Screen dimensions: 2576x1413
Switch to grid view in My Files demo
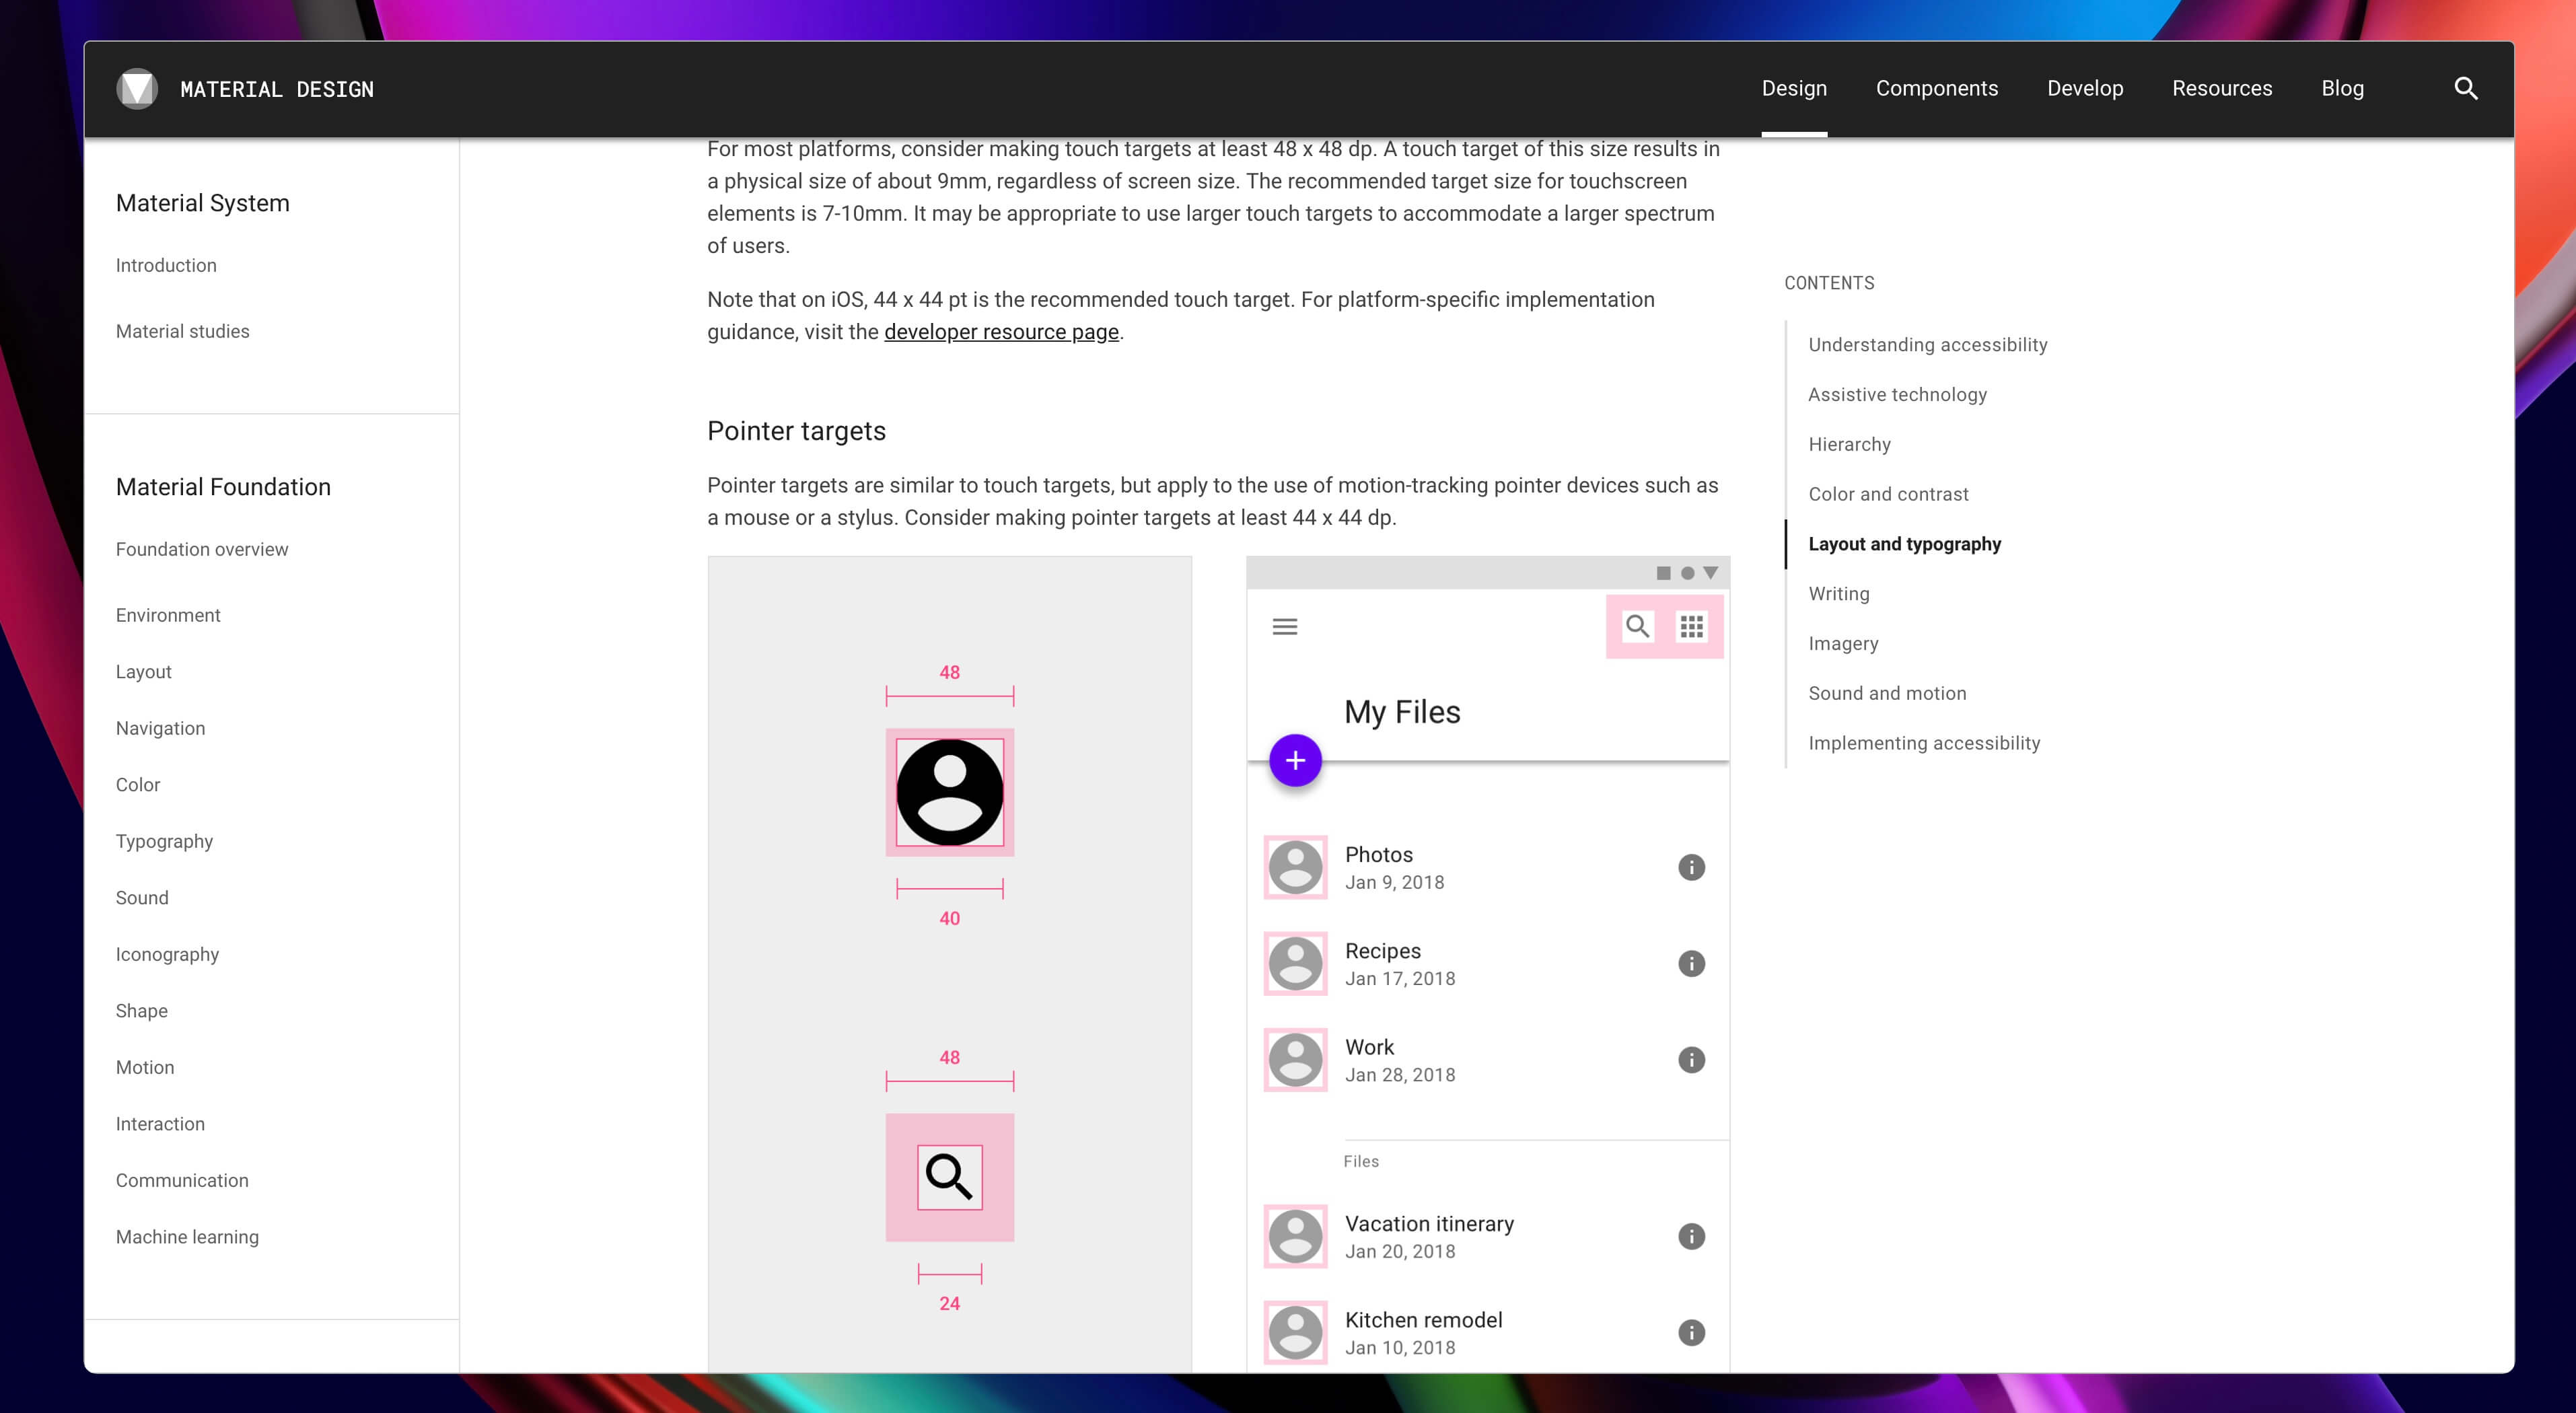point(1693,626)
